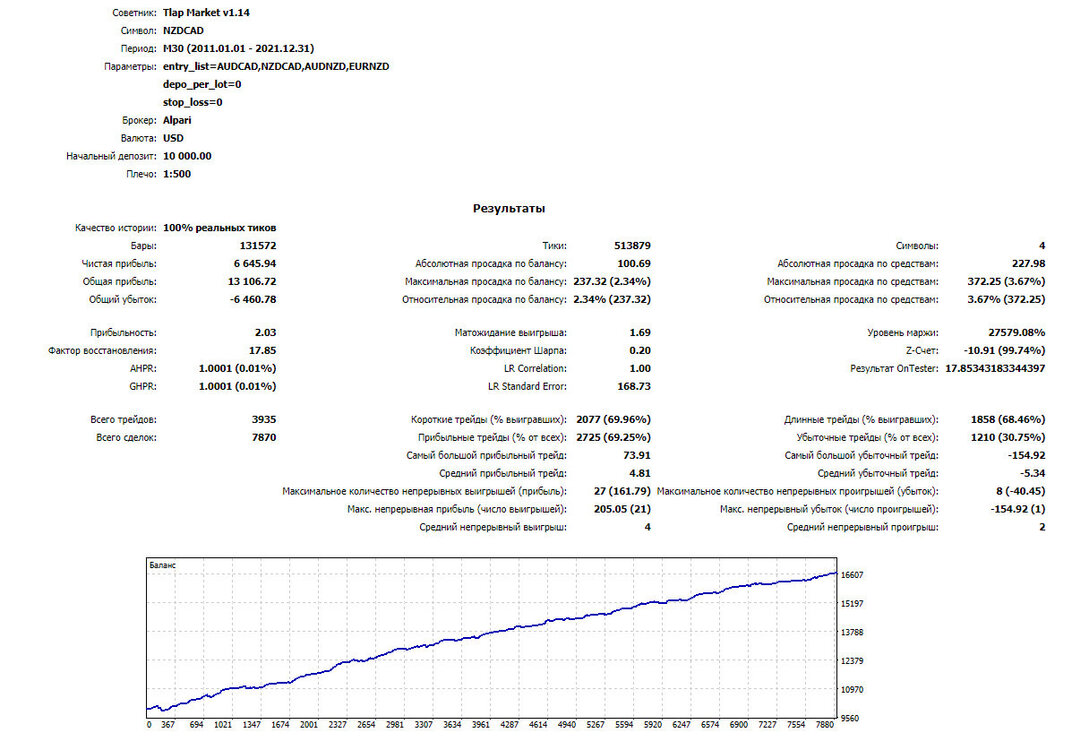Select the net profit value 6 645.94

coord(255,263)
